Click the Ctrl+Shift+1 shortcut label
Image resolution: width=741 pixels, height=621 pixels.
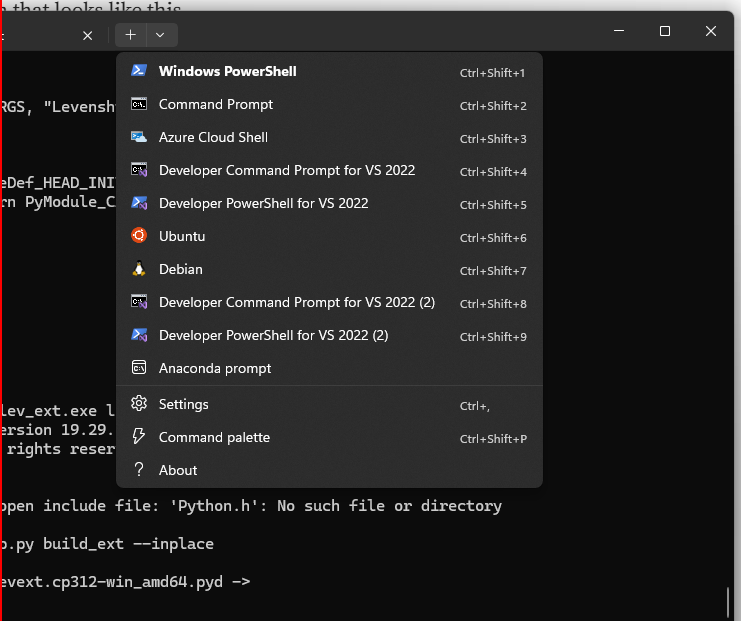point(492,73)
